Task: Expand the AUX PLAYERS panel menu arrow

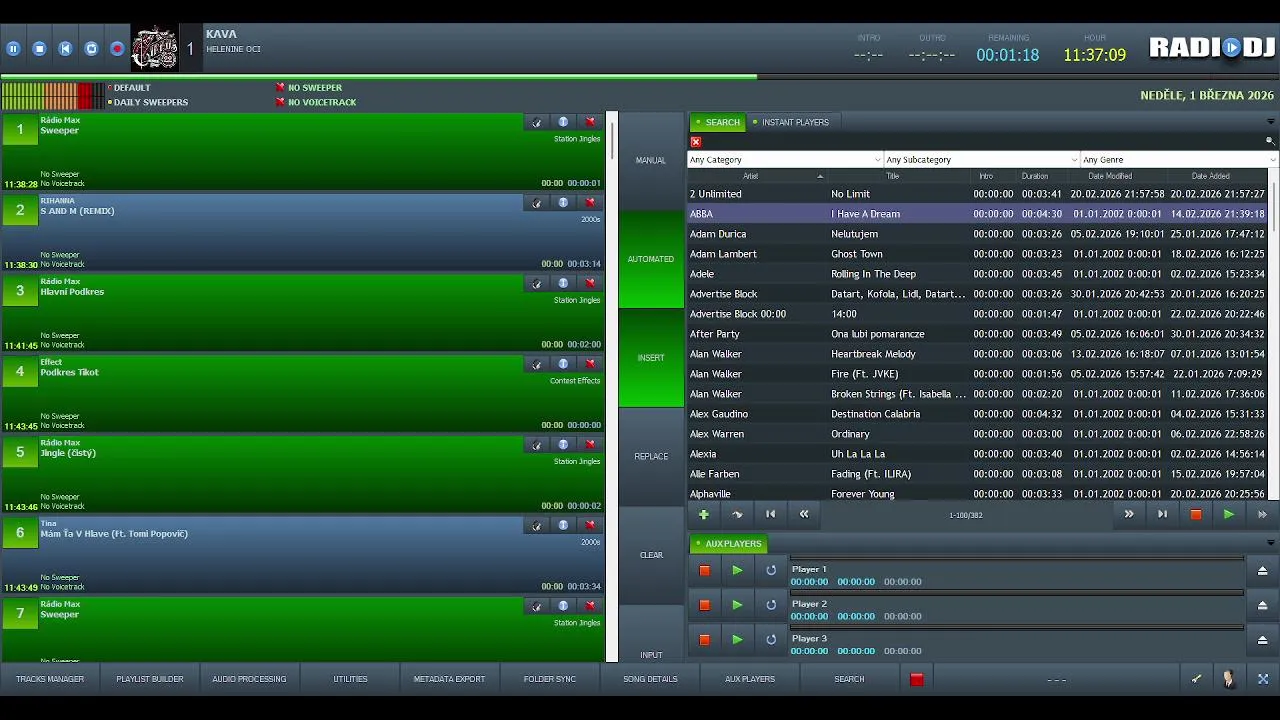Action: [1270, 543]
